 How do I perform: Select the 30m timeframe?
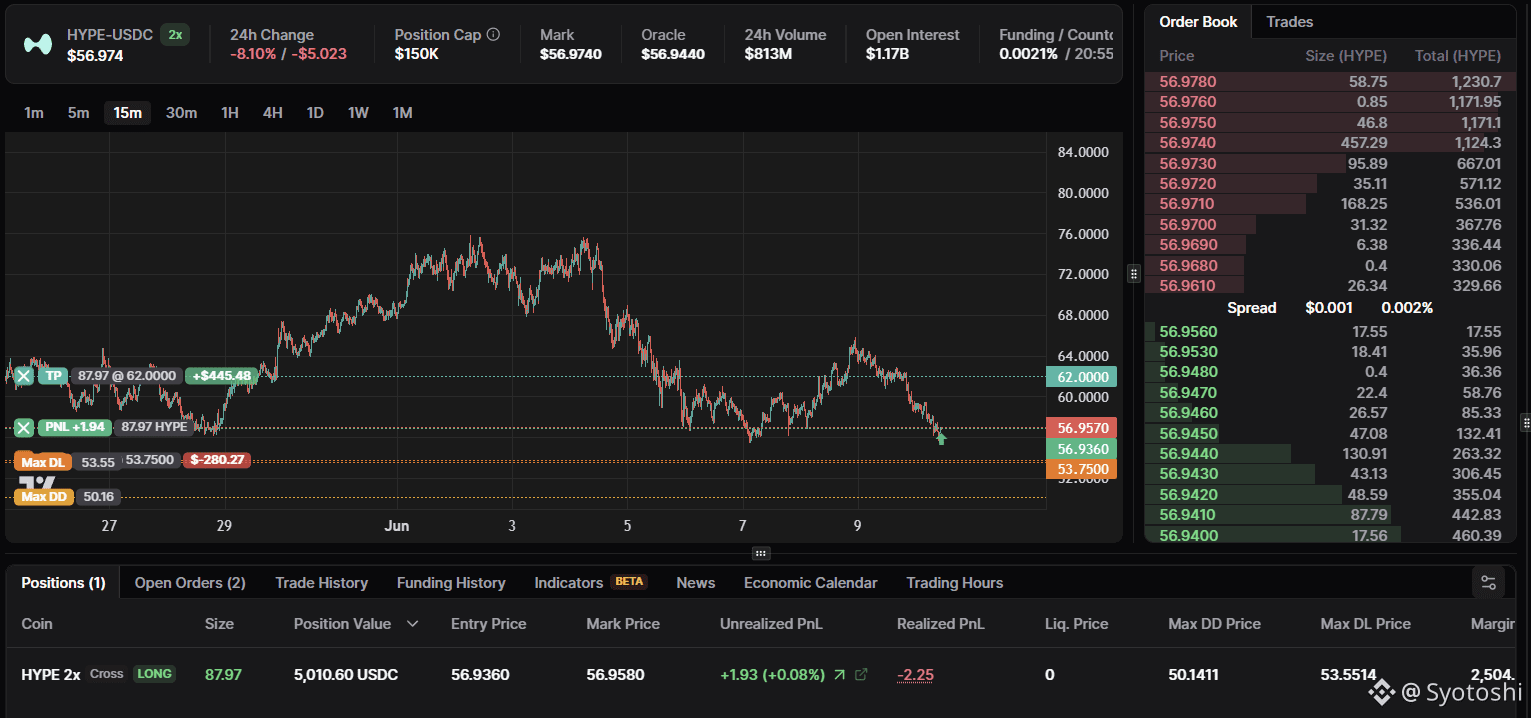181,112
